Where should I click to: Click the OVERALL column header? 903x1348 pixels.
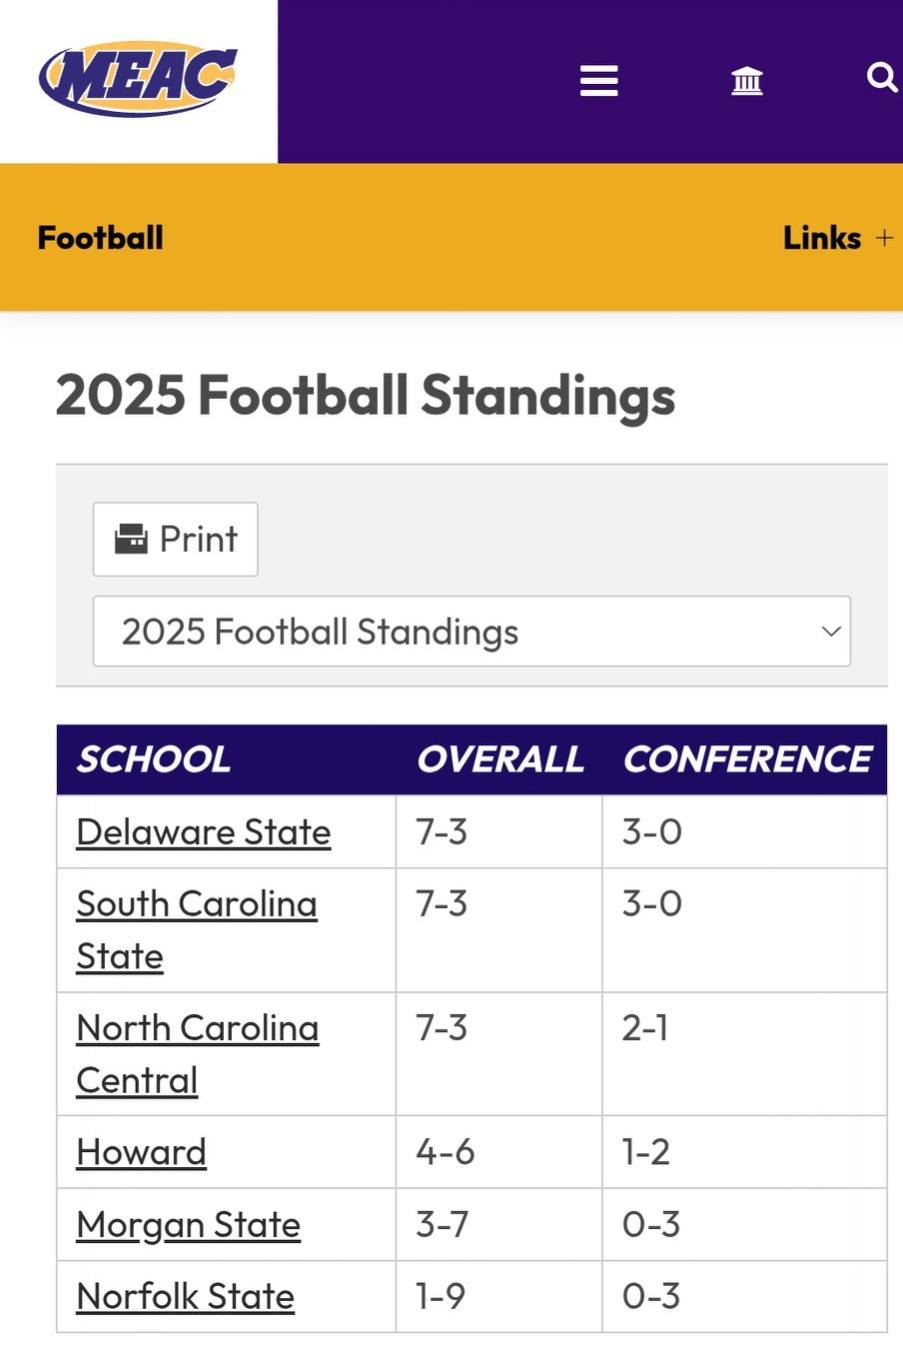pyautogui.click(x=500, y=759)
